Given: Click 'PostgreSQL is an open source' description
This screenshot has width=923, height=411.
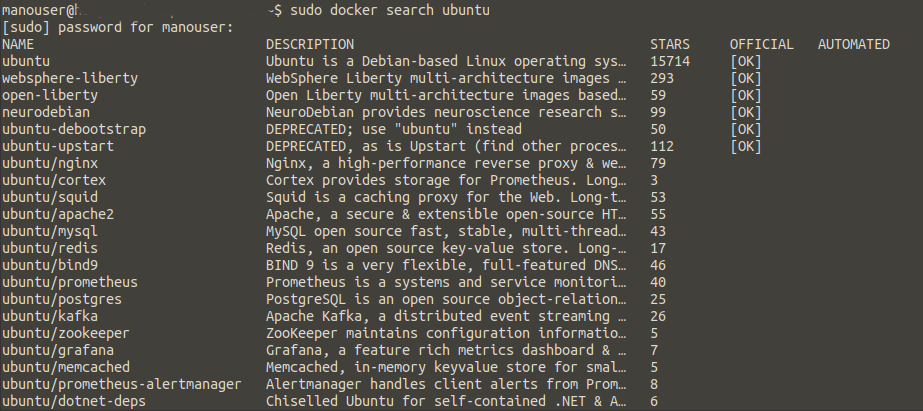Looking at the screenshot, I should click(446, 300).
